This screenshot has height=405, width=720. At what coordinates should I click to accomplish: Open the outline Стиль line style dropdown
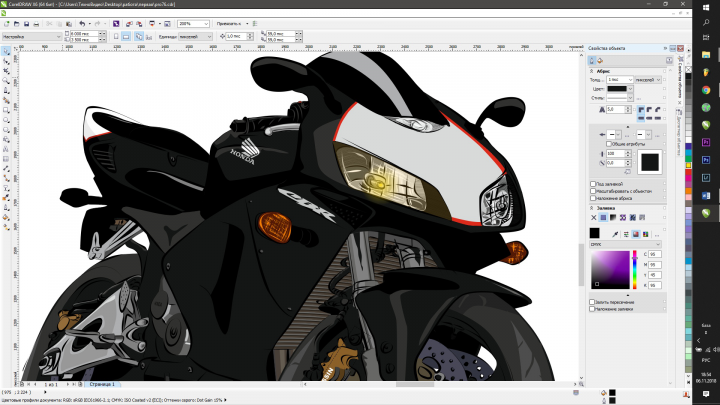[x=630, y=98]
